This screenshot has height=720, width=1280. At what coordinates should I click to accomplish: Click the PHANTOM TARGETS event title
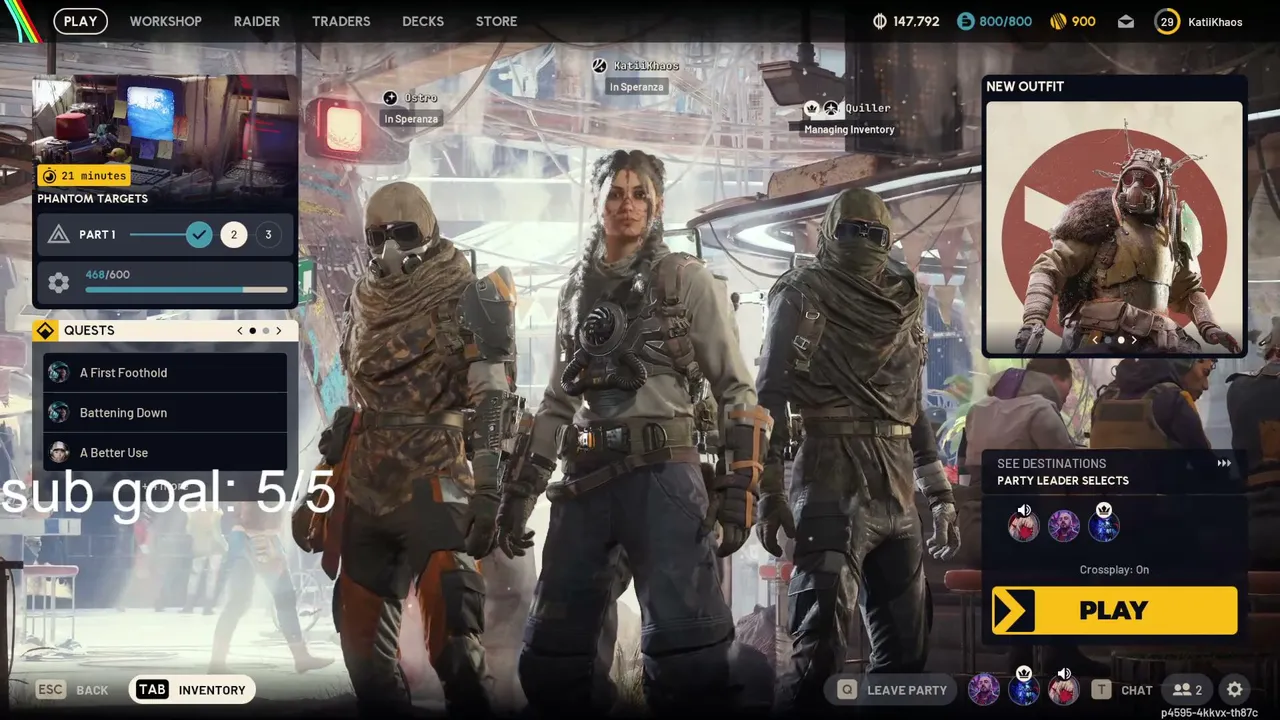pos(93,198)
